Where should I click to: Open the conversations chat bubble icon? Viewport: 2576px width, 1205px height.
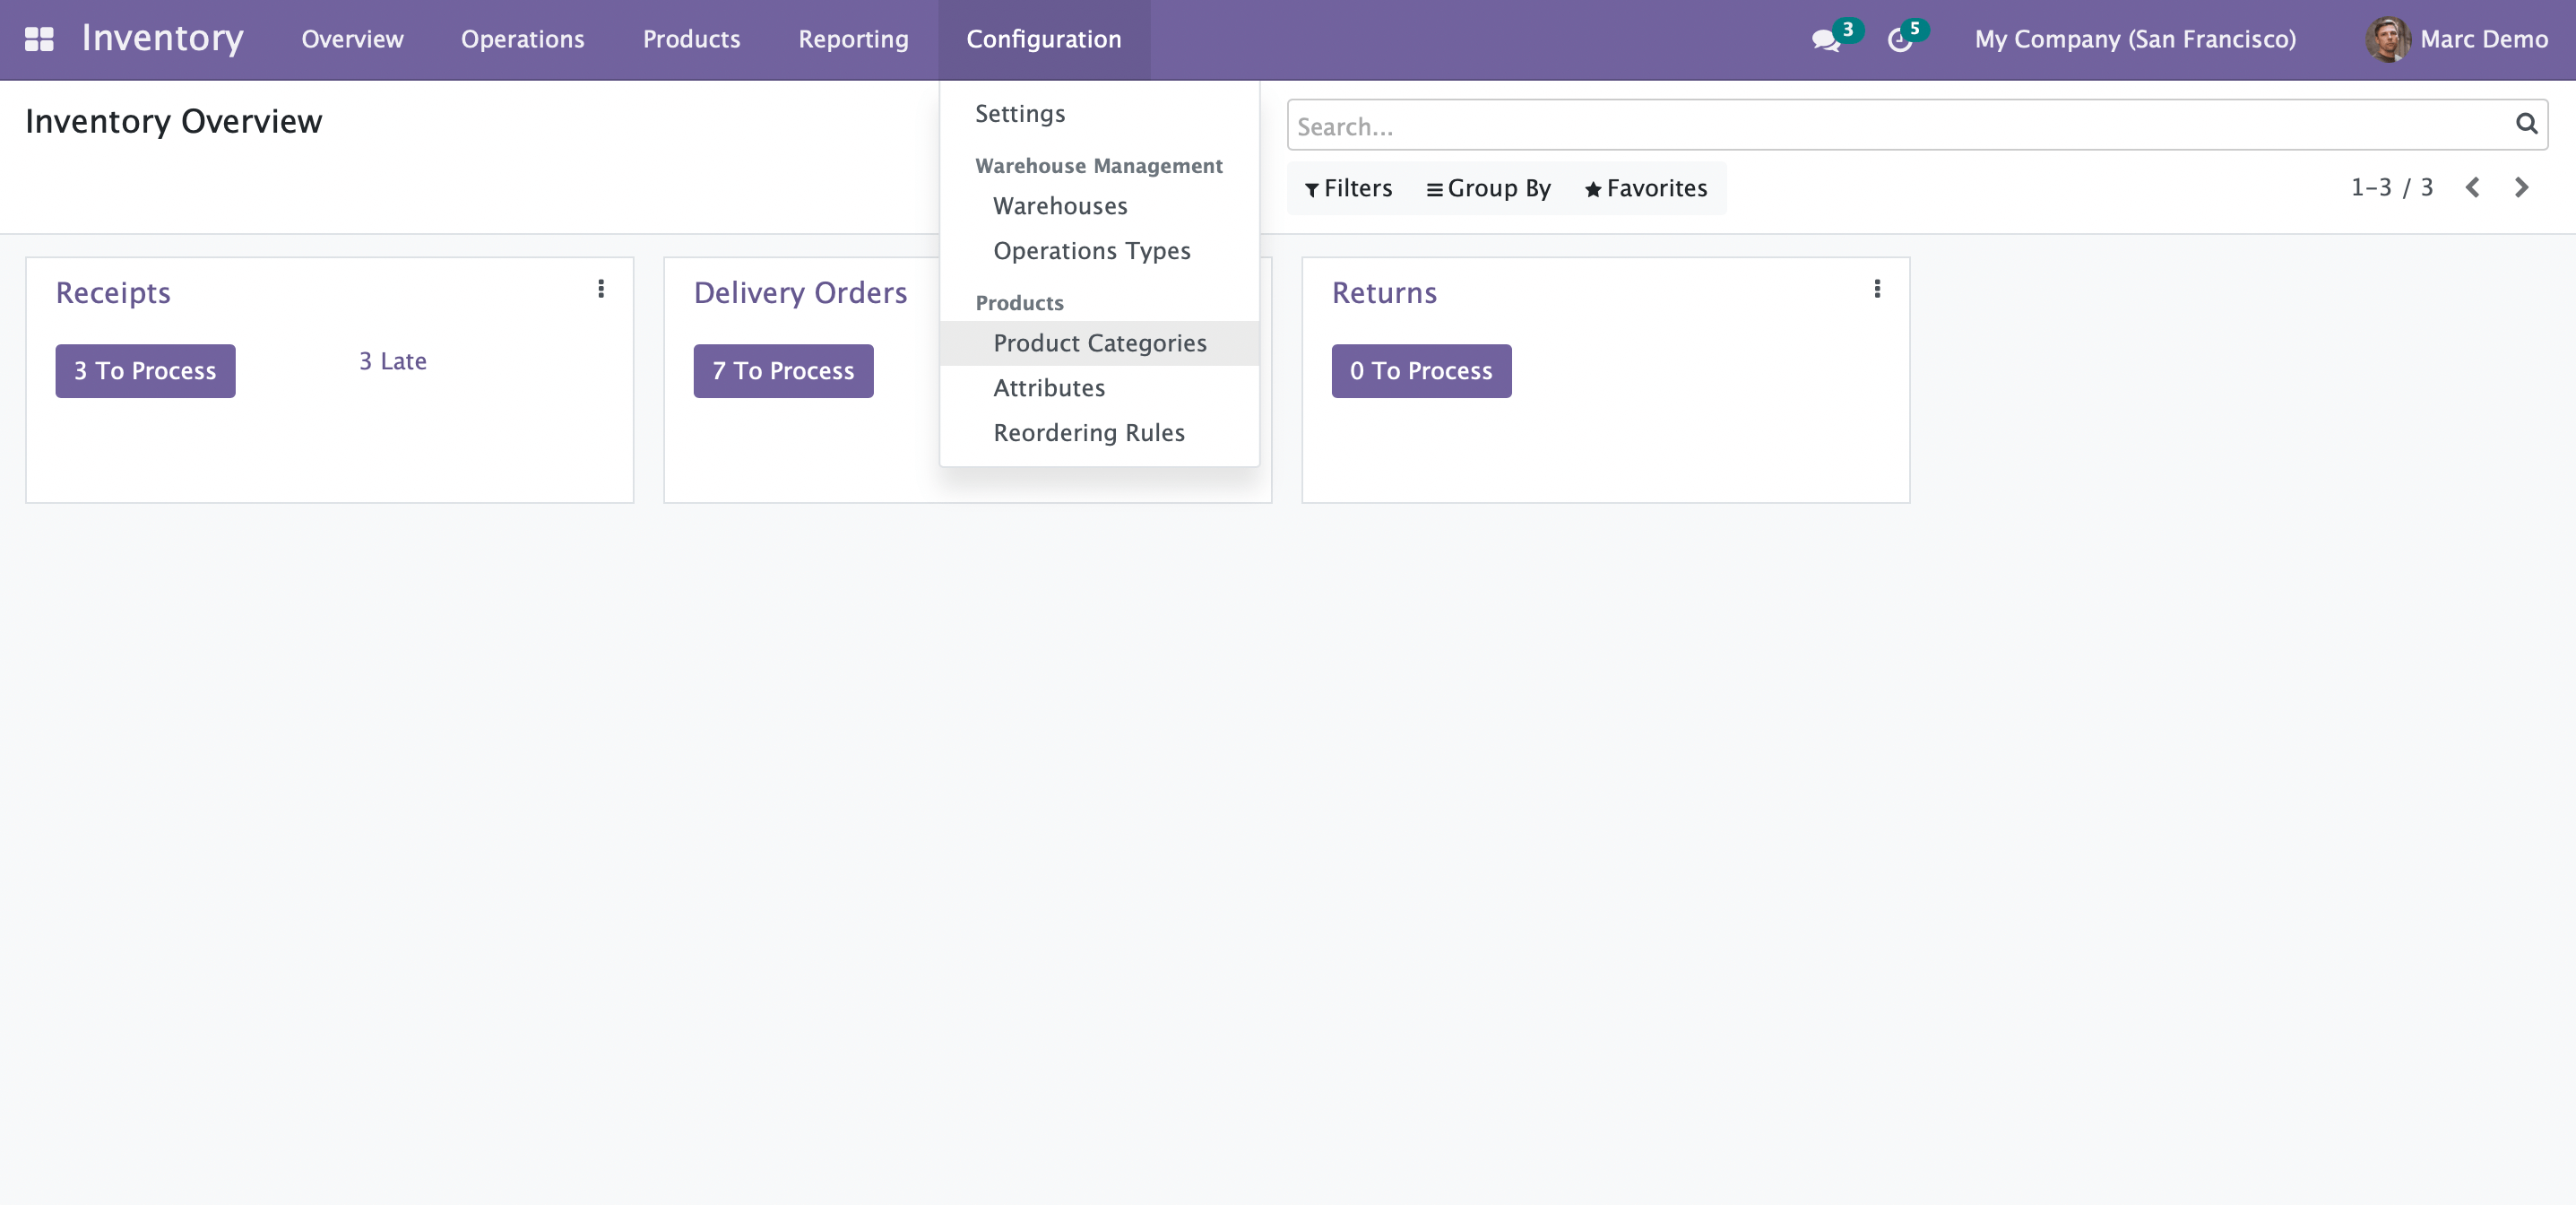click(x=1825, y=40)
